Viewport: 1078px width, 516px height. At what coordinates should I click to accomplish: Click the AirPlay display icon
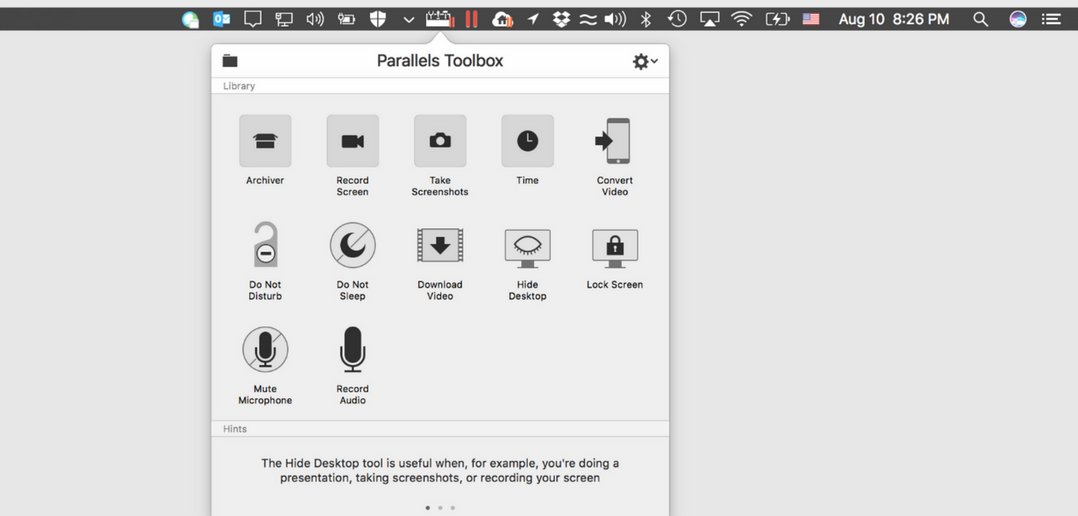[710, 19]
